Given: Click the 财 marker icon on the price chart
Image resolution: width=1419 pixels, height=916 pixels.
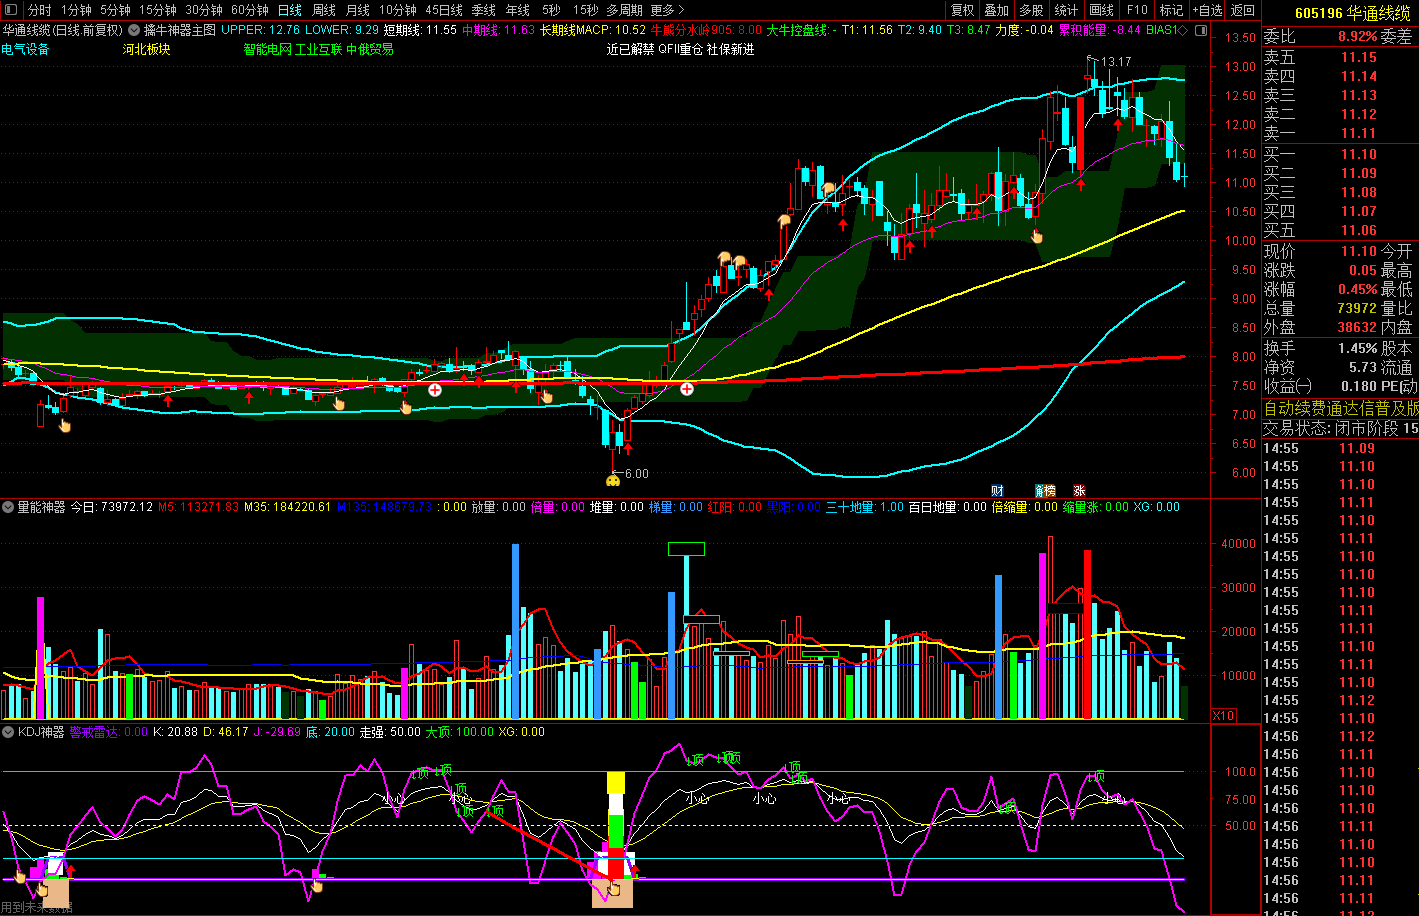Looking at the screenshot, I should click(x=997, y=490).
